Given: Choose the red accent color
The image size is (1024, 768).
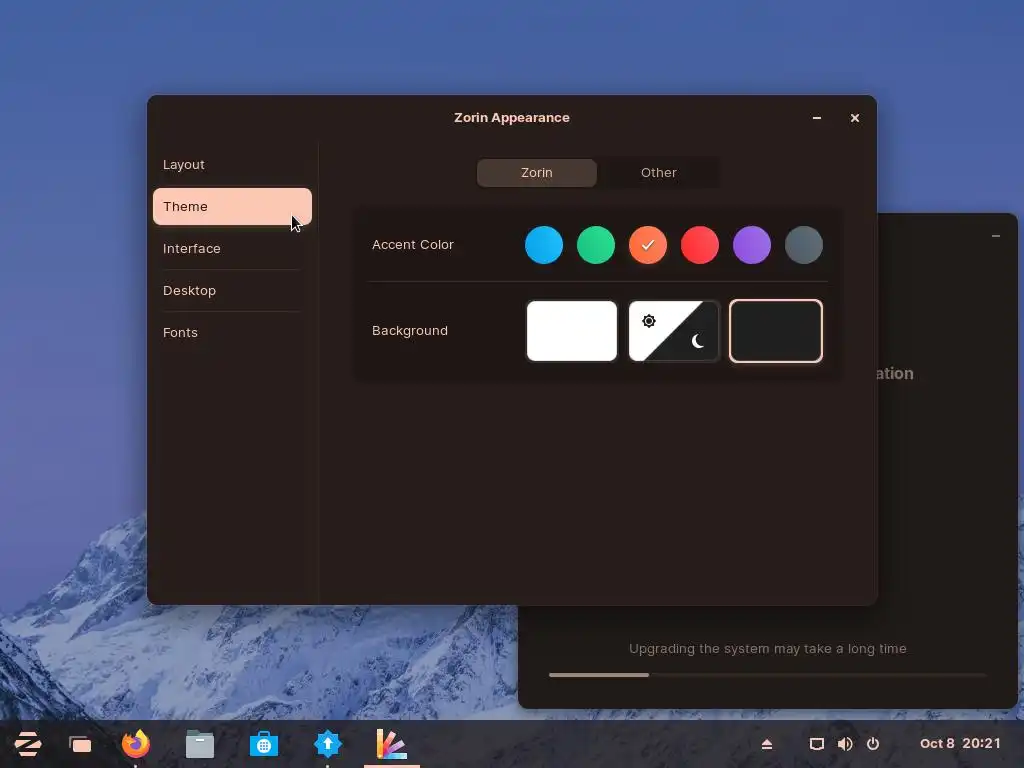Looking at the screenshot, I should point(699,245).
